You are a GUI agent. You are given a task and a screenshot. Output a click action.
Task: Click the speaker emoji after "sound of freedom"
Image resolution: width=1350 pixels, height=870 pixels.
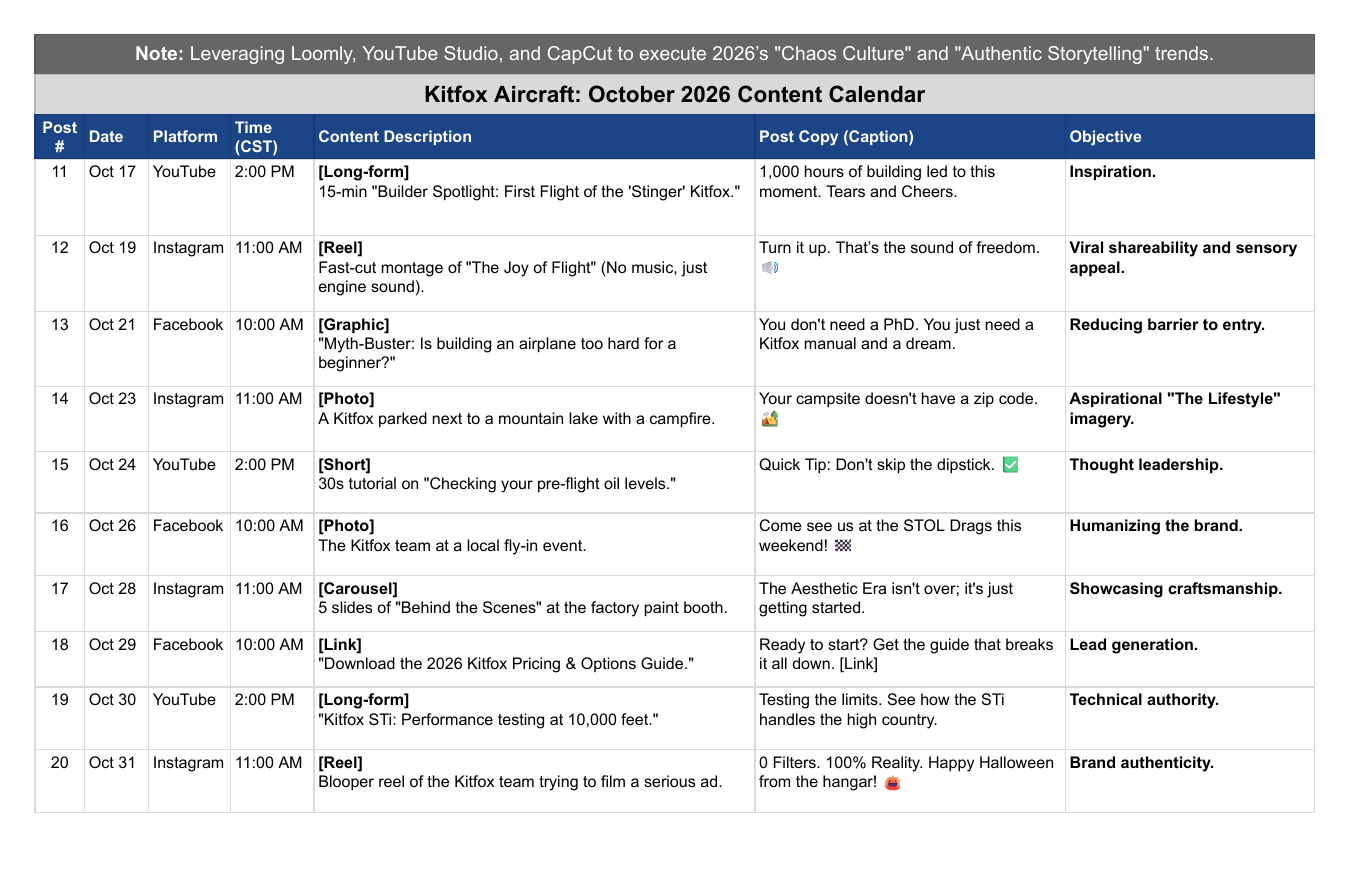tap(768, 267)
